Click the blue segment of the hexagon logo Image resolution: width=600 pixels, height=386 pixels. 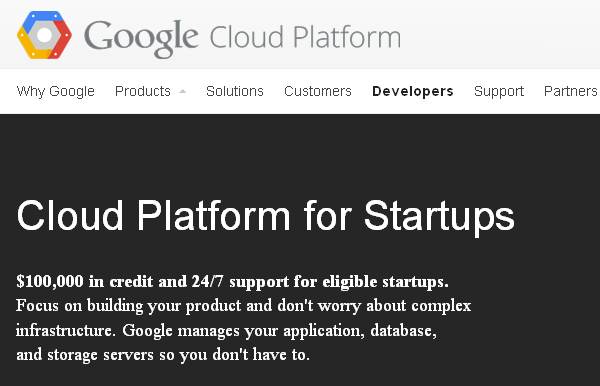click(x=38, y=20)
